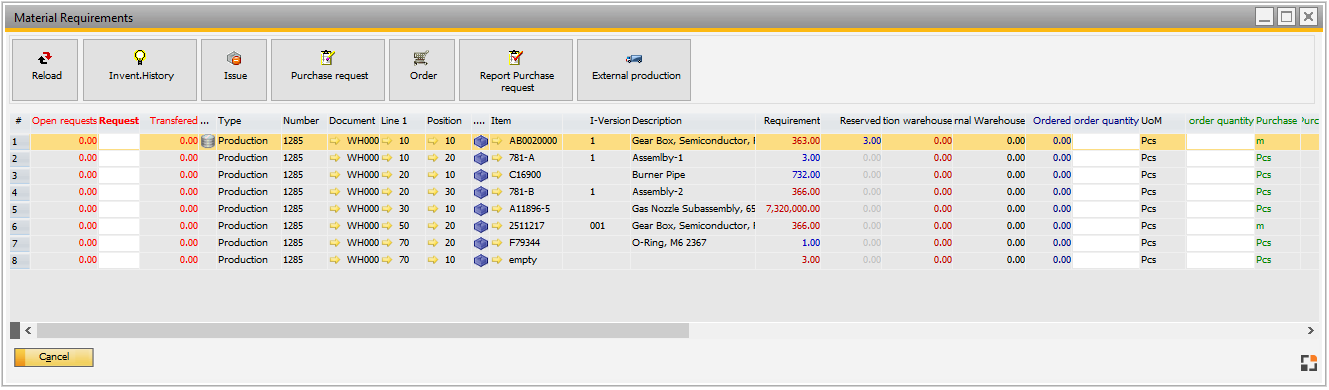Click the database icon in row 1

[x=208, y=141]
